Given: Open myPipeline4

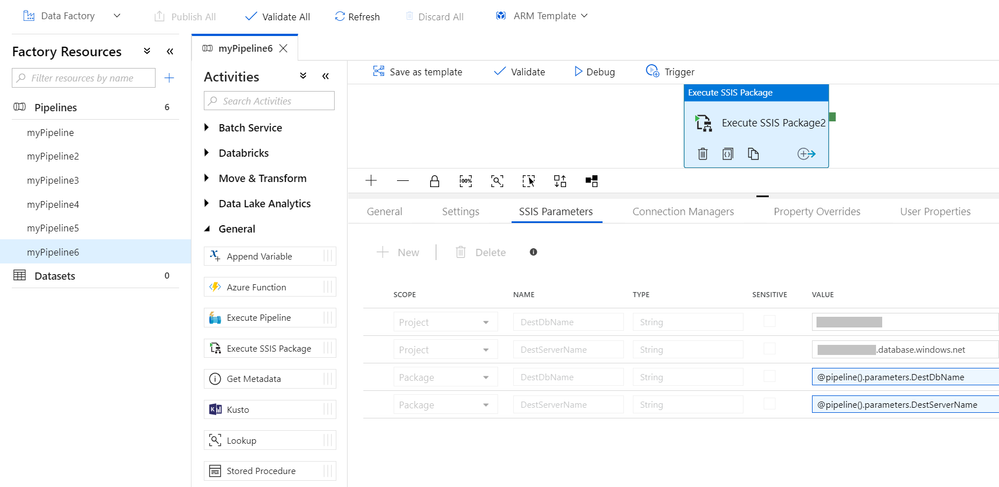Looking at the screenshot, I should 53,205.
